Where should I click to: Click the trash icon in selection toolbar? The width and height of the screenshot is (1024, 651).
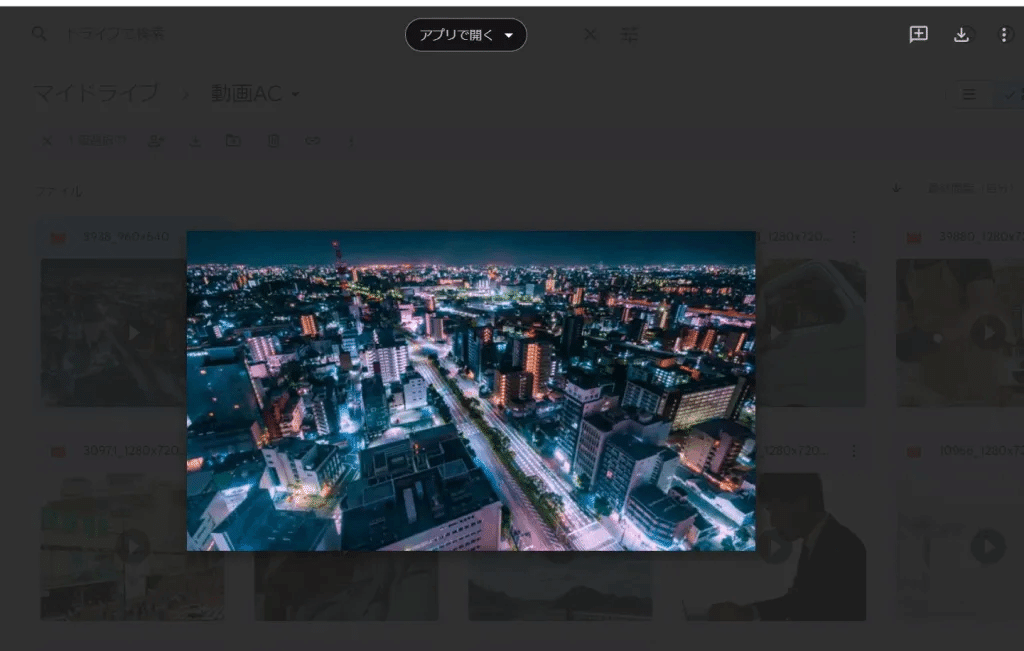[274, 140]
